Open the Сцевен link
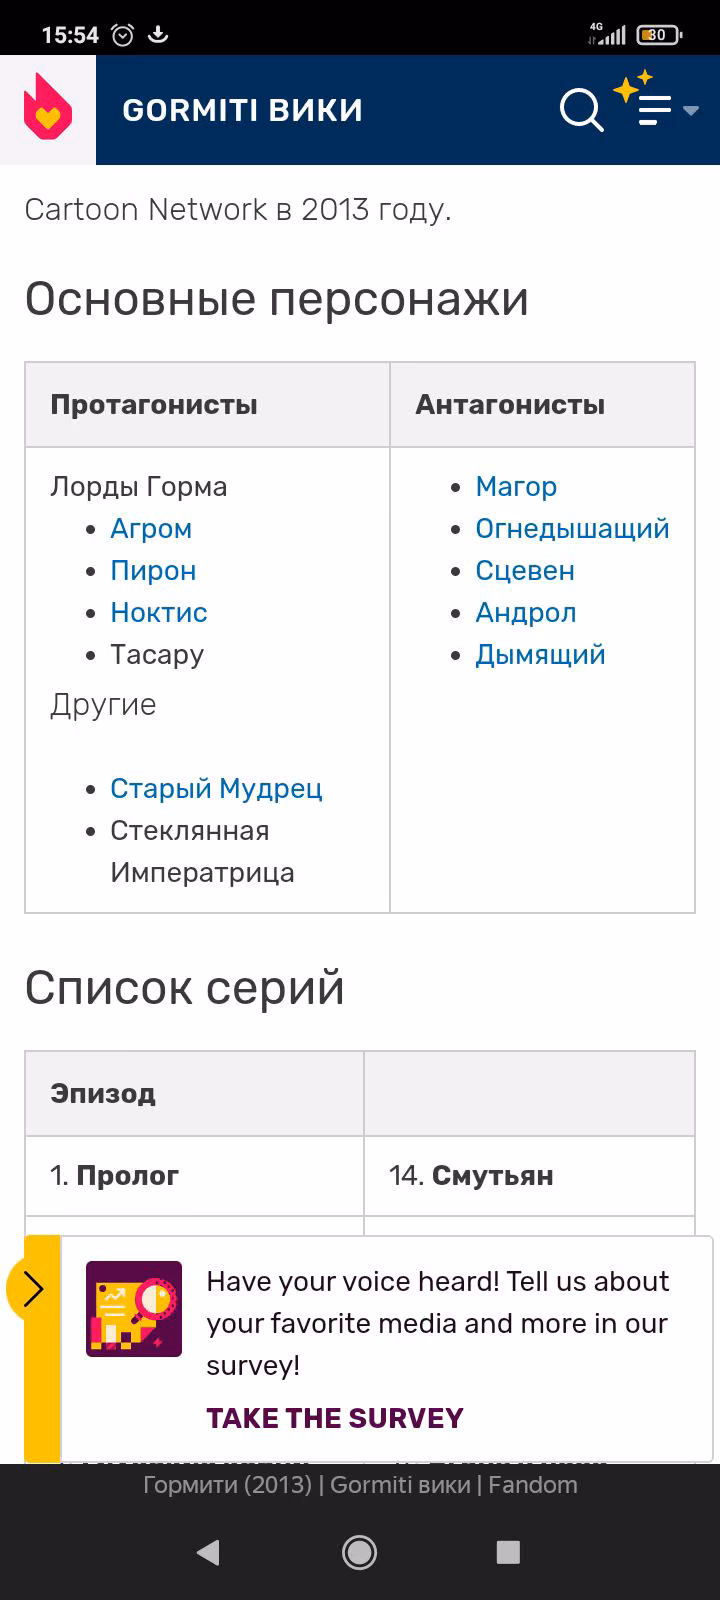Screen dimensions: 720x1600 coord(525,571)
